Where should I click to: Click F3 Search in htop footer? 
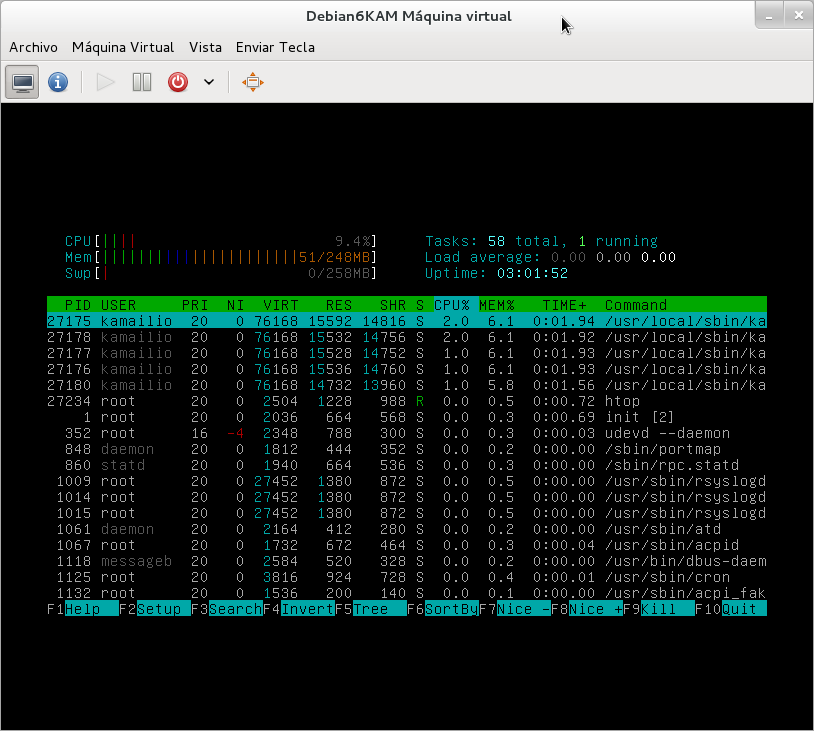tap(227, 608)
